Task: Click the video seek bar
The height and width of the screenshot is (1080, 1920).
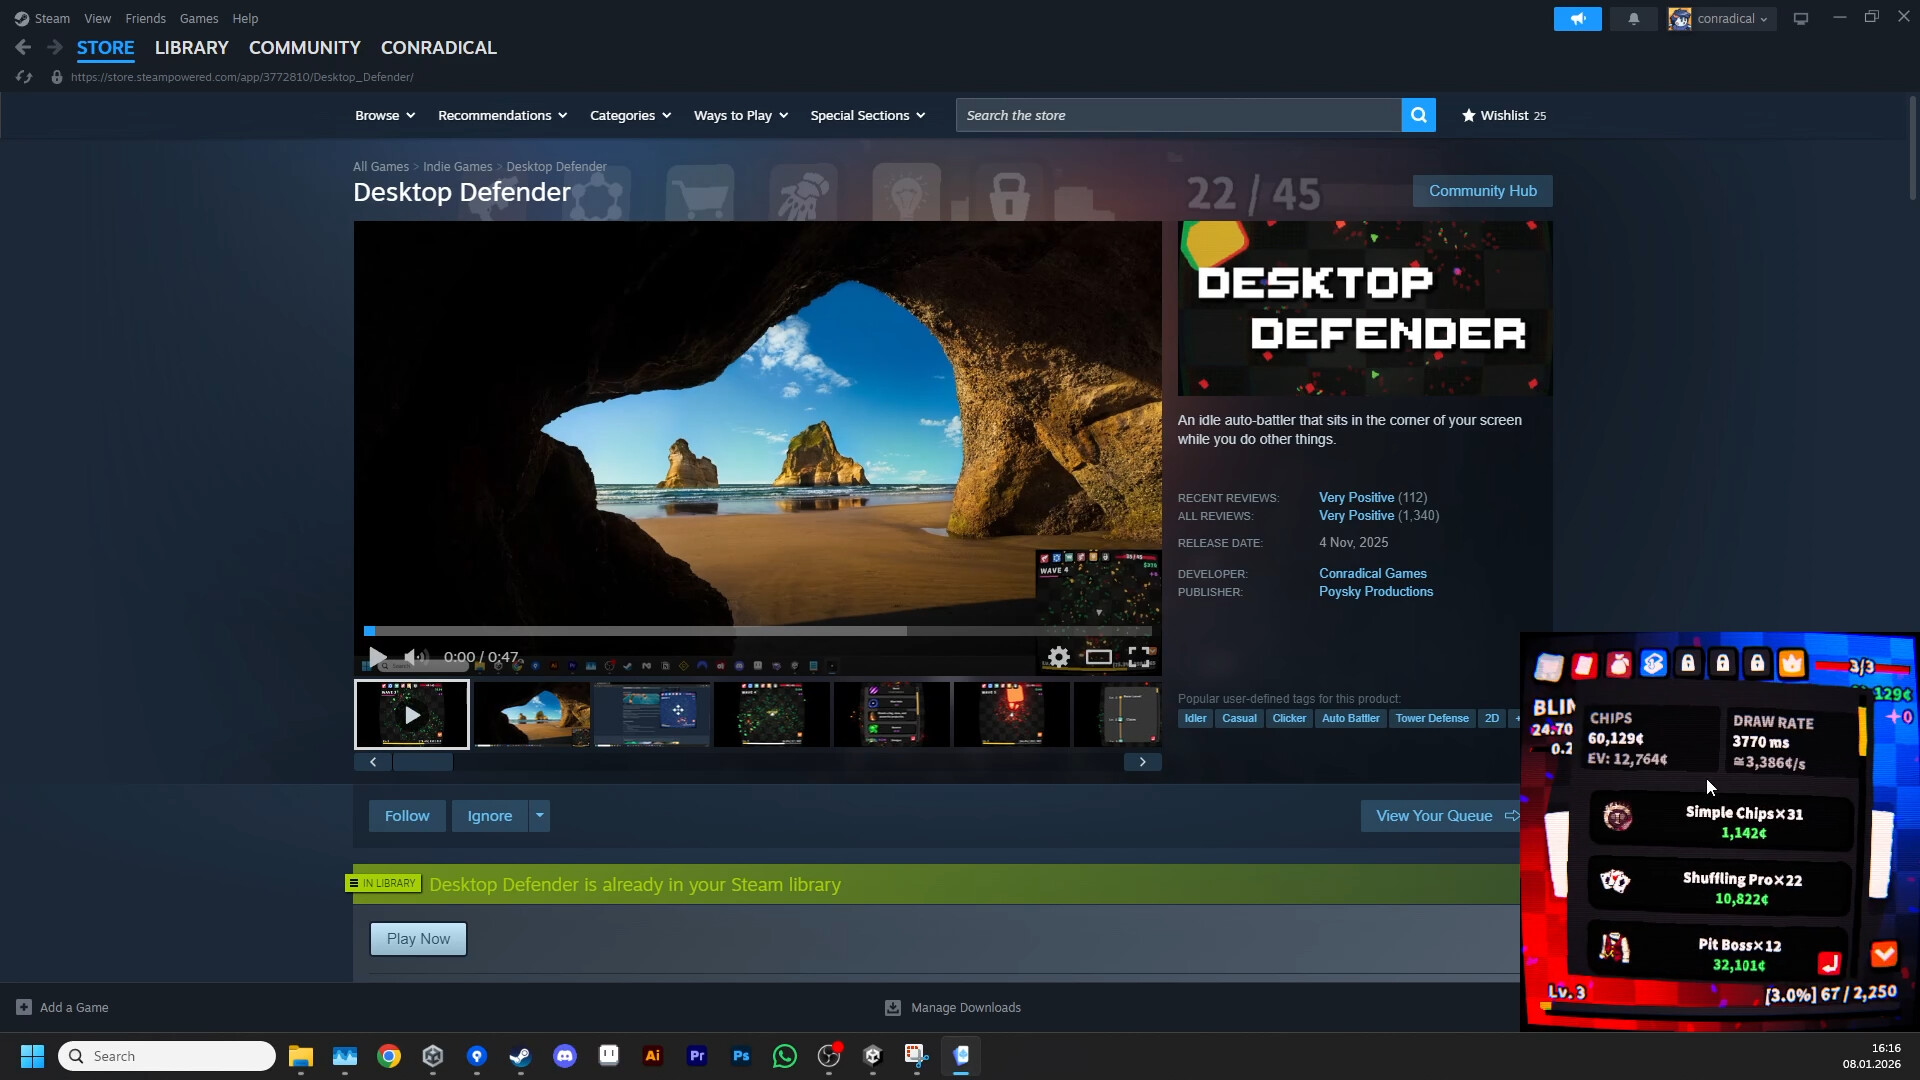Action: tap(758, 631)
